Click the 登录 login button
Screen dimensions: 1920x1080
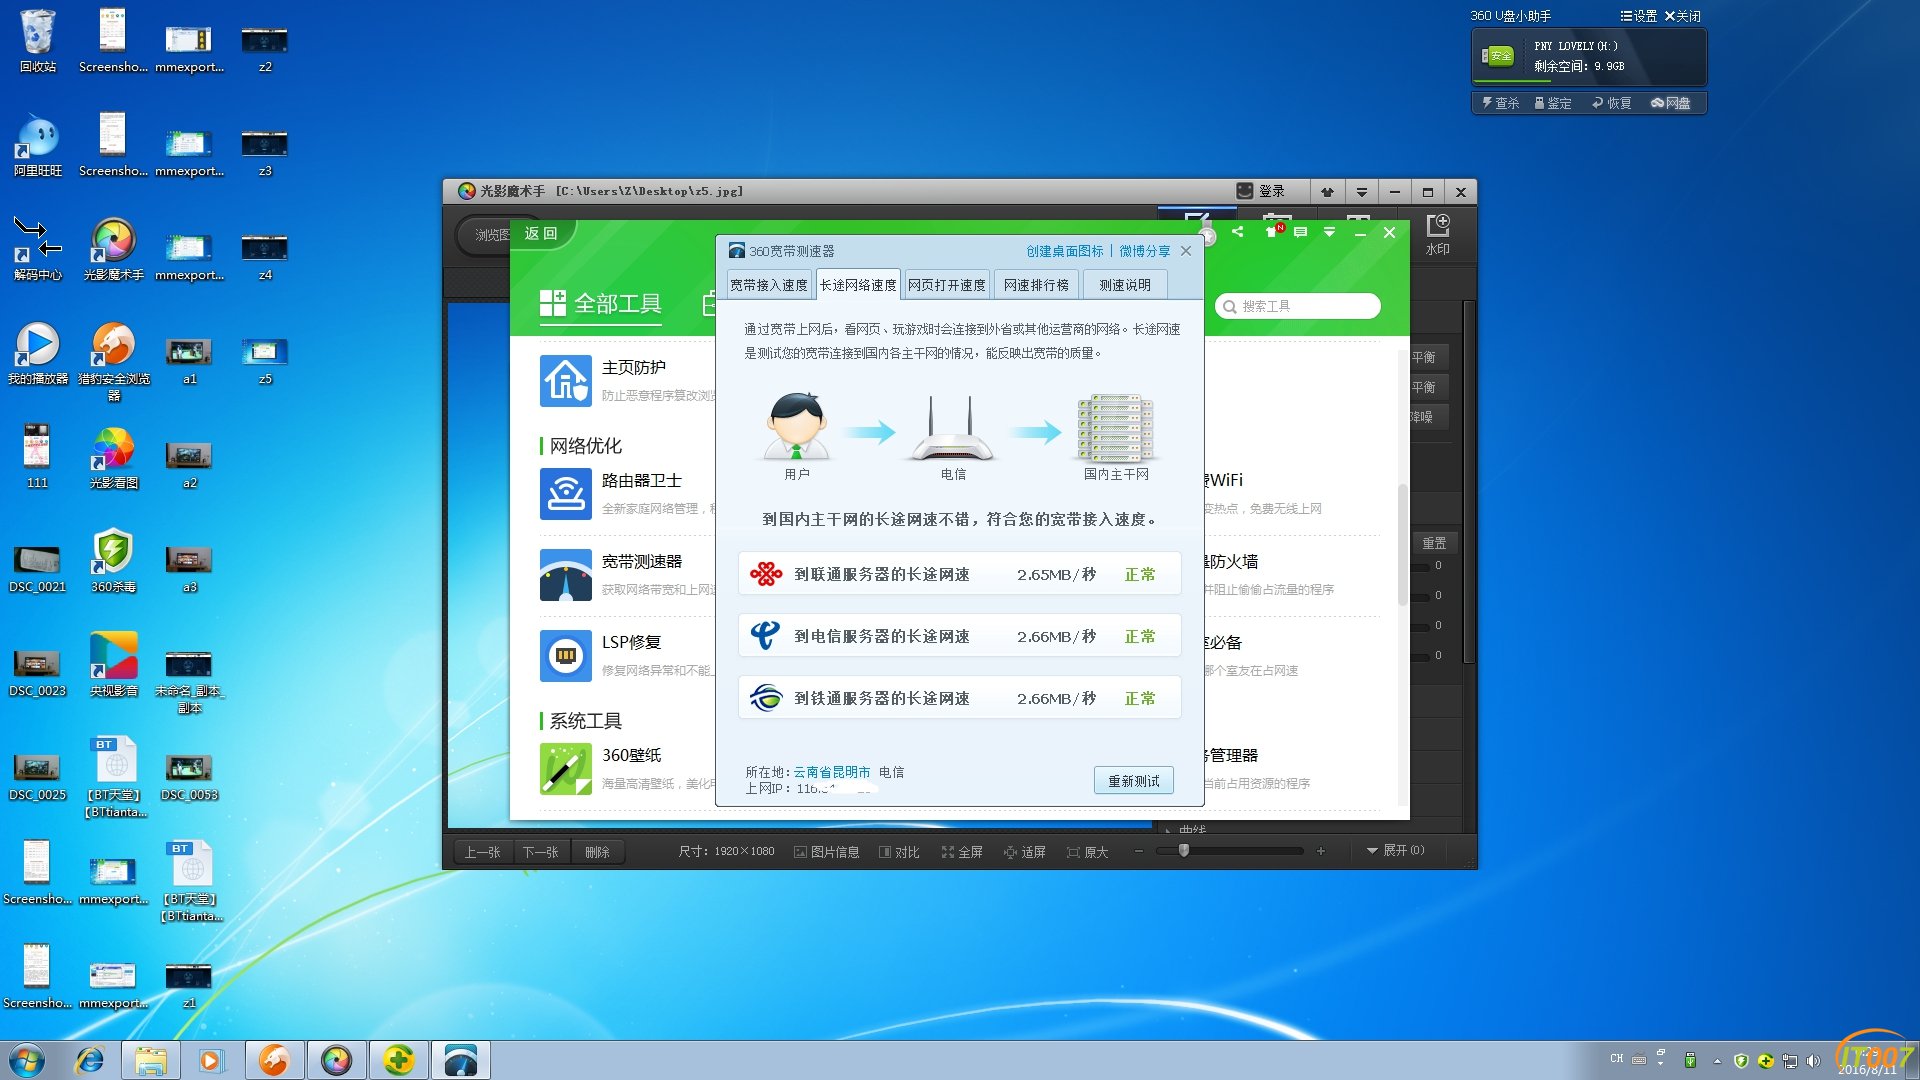click(x=1261, y=191)
